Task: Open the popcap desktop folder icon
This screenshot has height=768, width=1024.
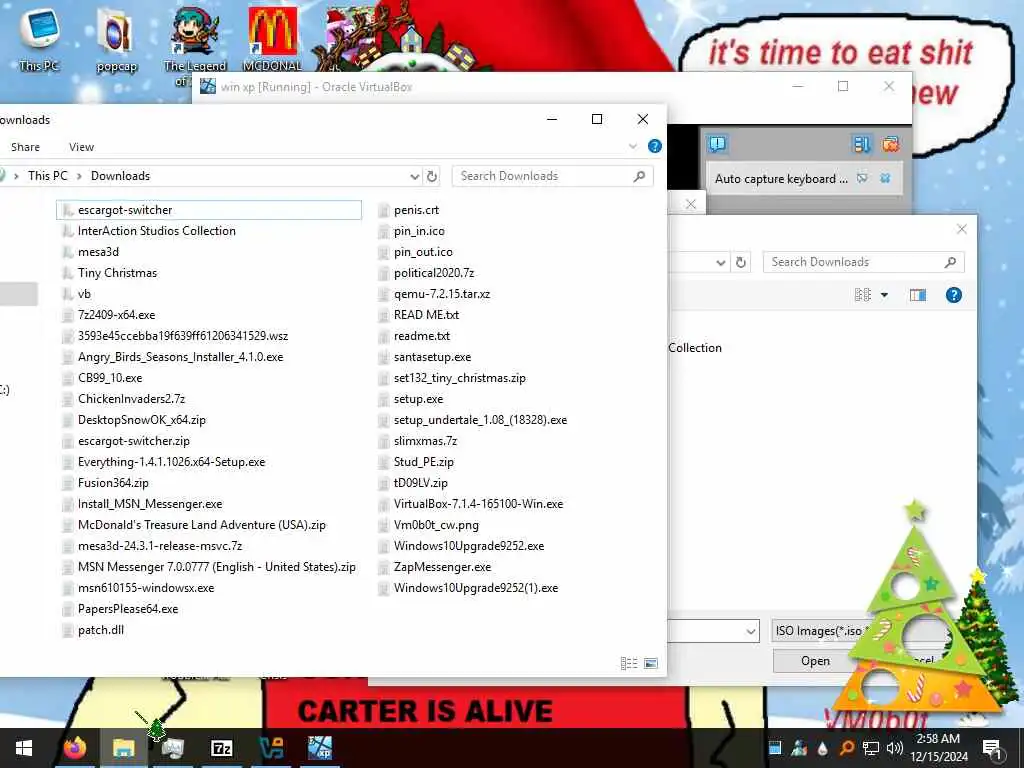Action: (116, 40)
